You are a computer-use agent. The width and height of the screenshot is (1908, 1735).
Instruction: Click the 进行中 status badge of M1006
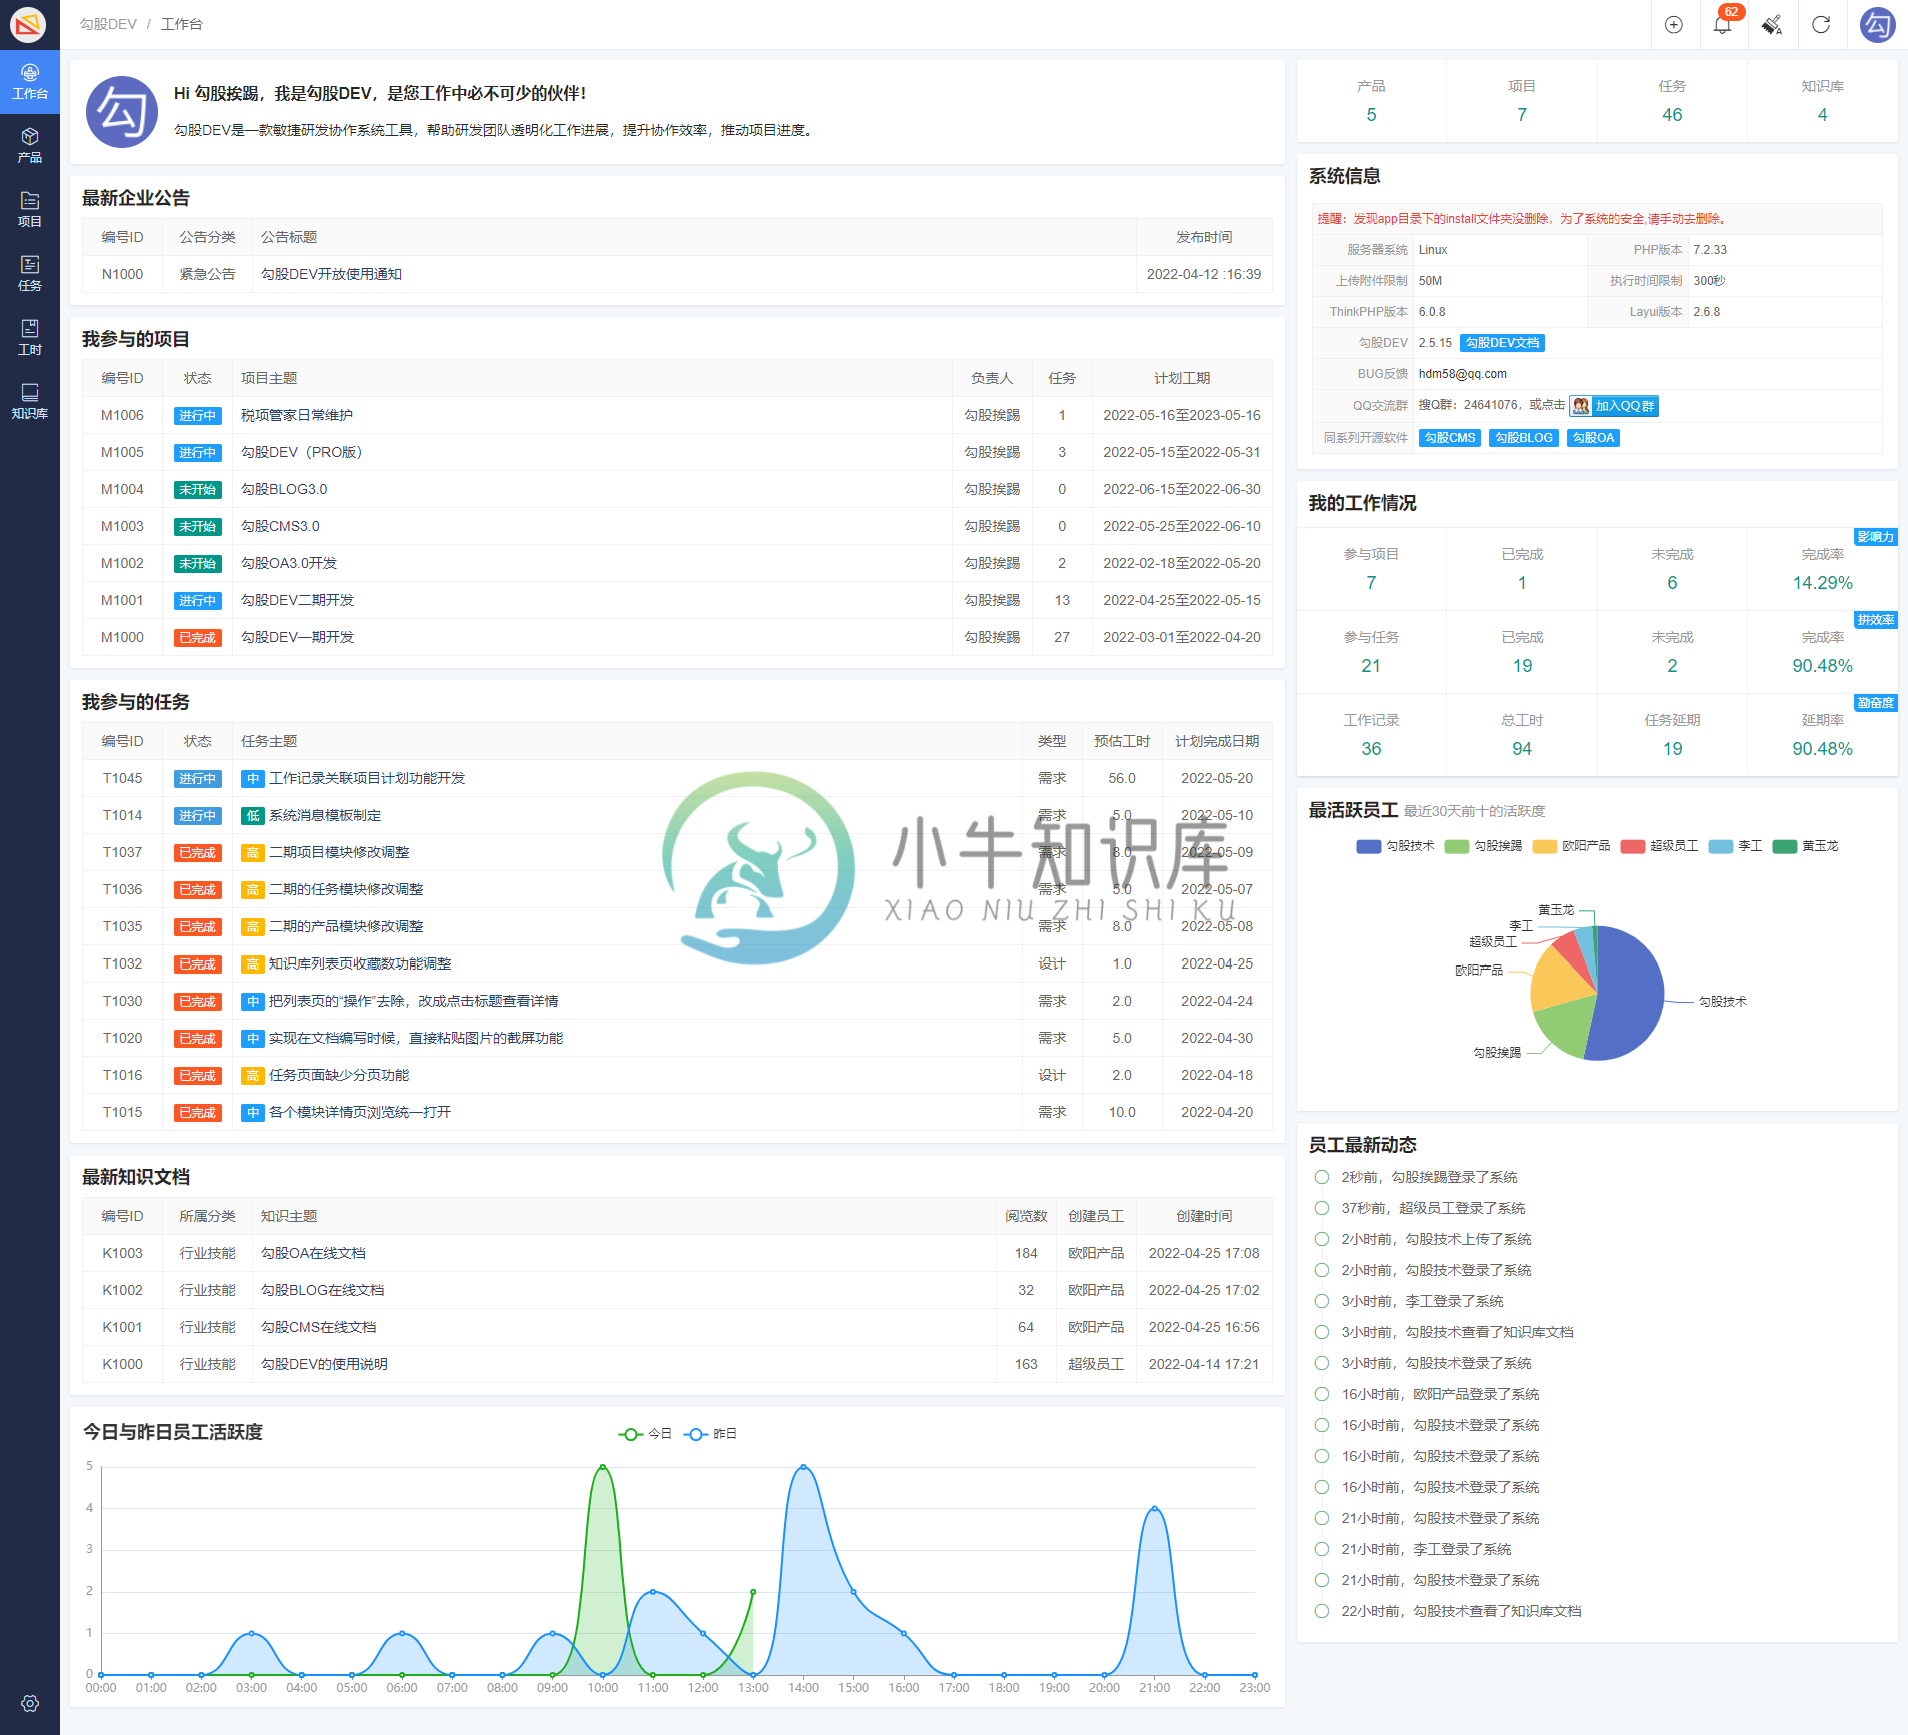(197, 416)
